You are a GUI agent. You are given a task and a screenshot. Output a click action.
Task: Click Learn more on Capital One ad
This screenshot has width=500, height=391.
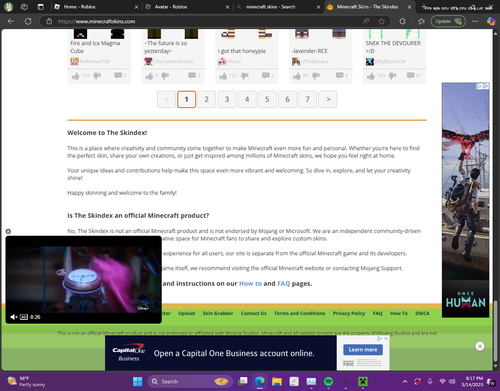[363, 350]
